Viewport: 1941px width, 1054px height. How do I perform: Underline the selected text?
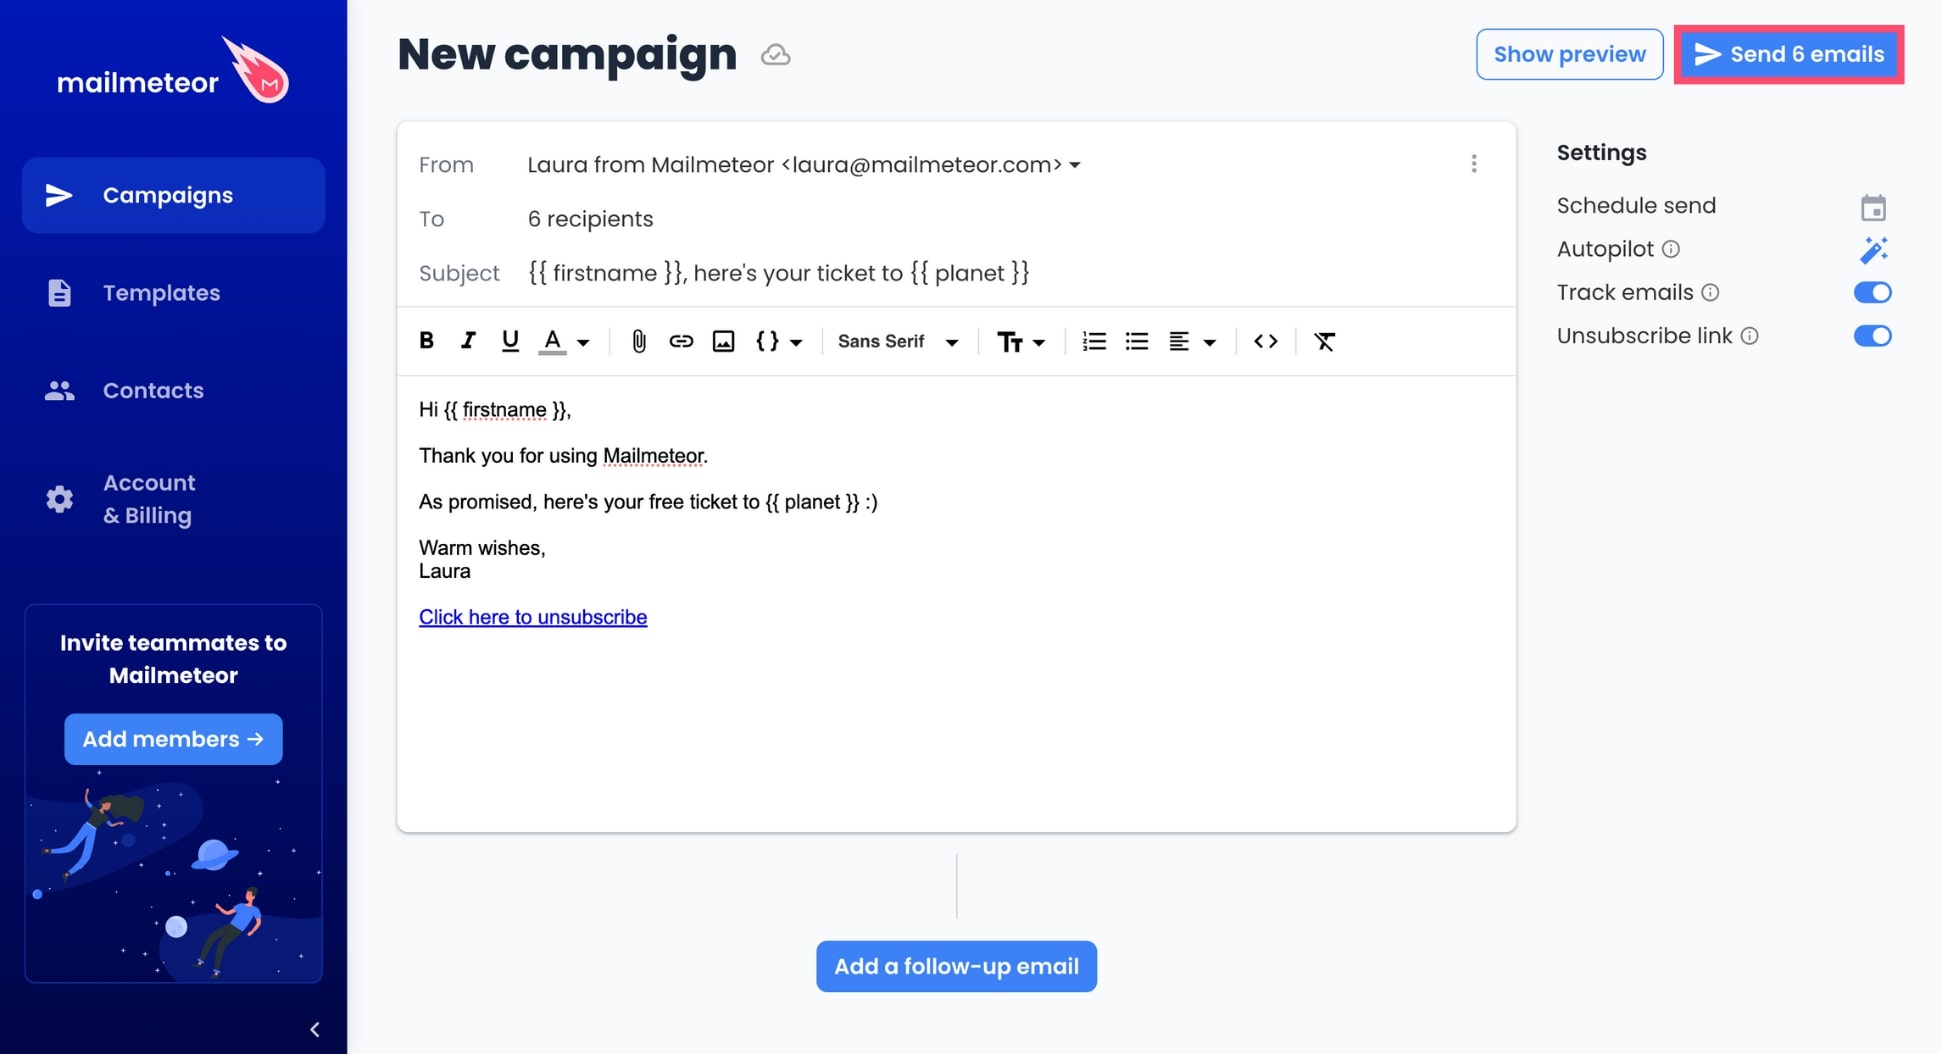point(510,341)
